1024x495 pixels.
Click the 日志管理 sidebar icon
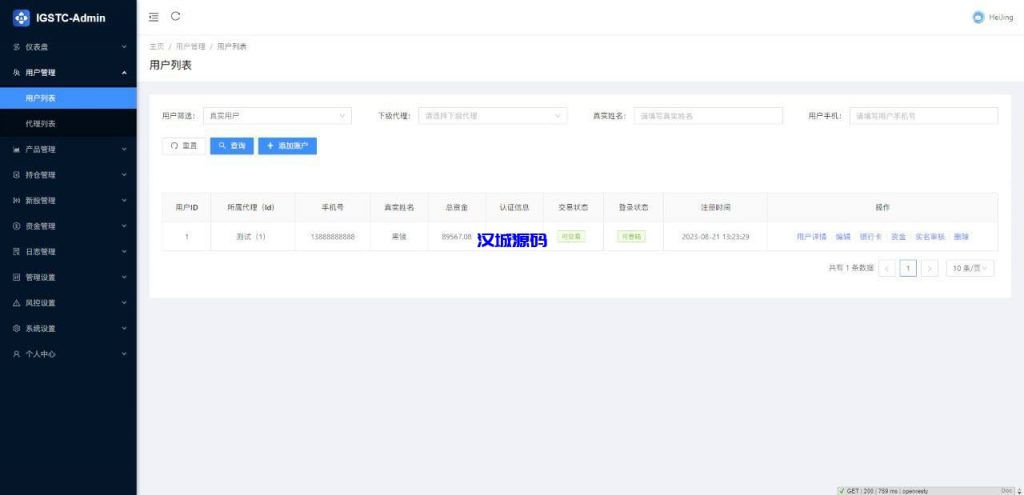pos(17,251)
